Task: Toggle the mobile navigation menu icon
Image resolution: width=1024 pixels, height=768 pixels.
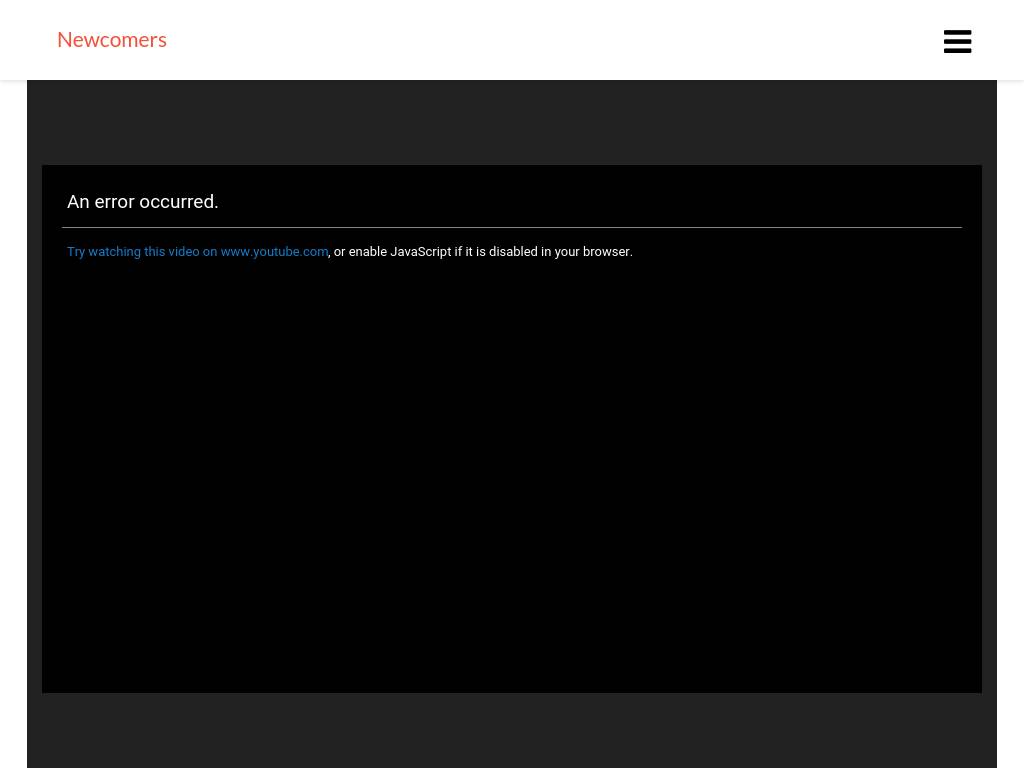Action: coord(957,41)
